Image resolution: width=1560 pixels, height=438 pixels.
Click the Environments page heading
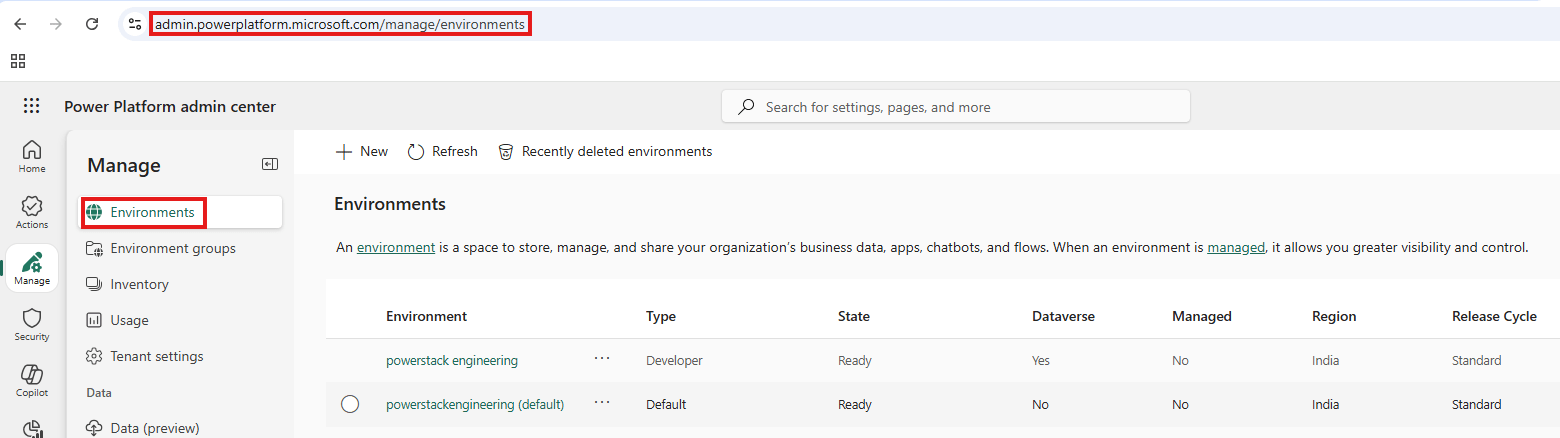[x=390, y=204]
